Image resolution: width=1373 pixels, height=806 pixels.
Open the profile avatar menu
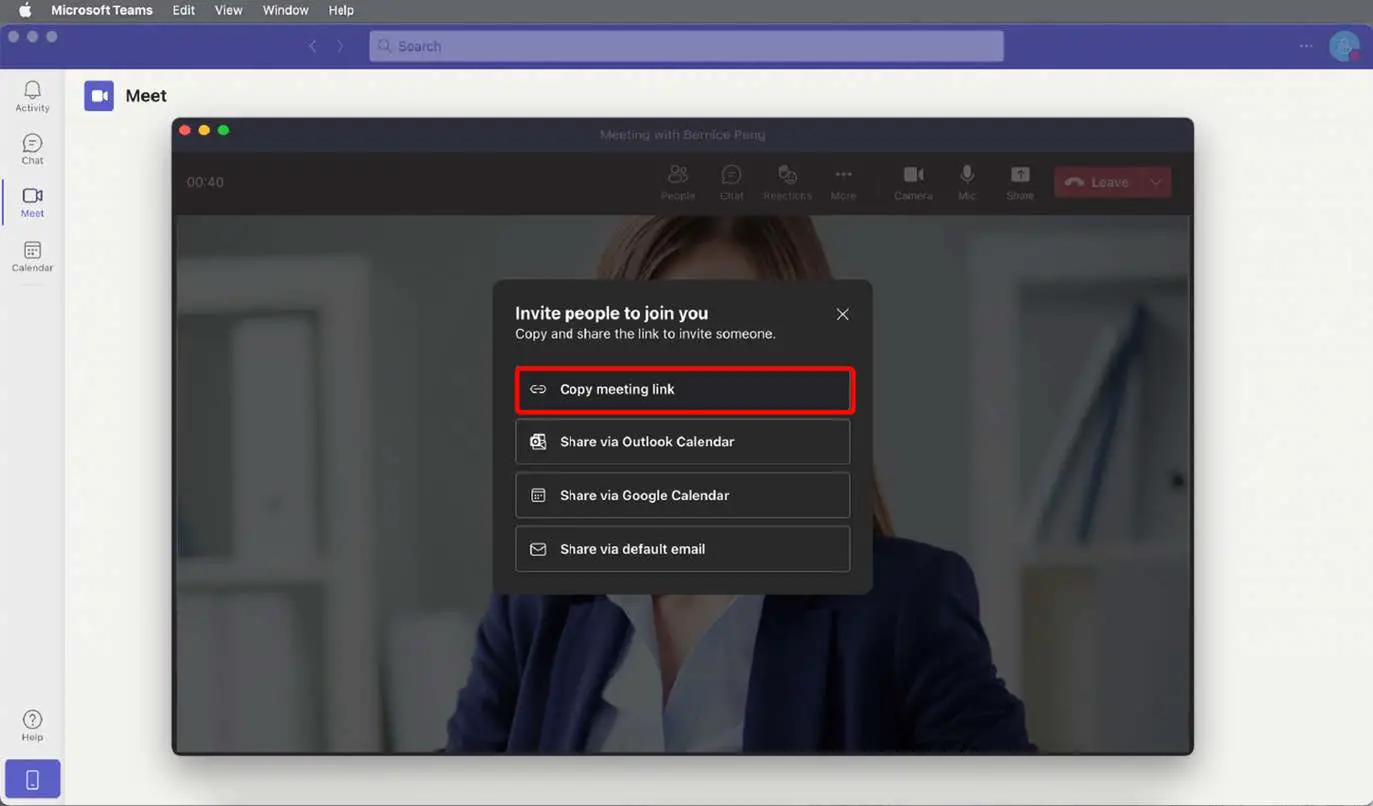click(1344, 46)
